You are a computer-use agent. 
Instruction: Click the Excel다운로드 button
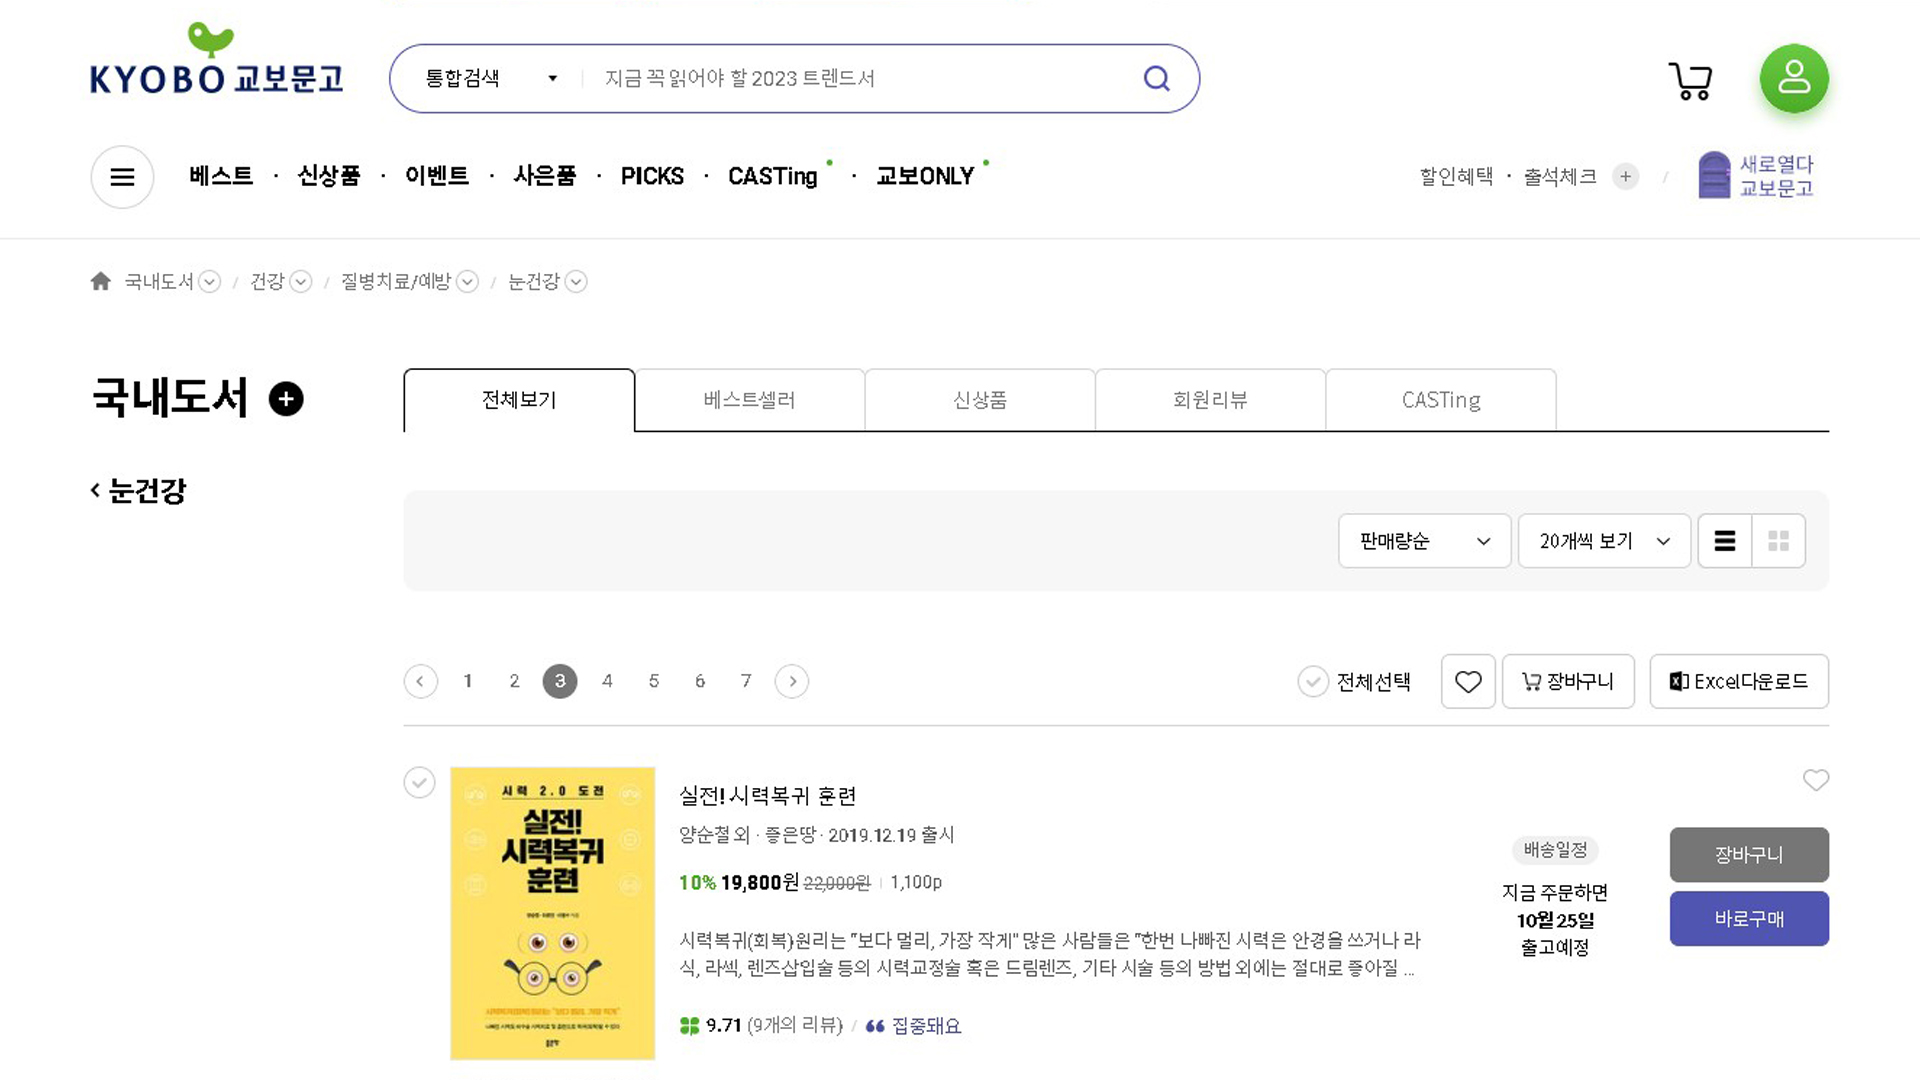pyautogui.click(x=1738, y=682)
